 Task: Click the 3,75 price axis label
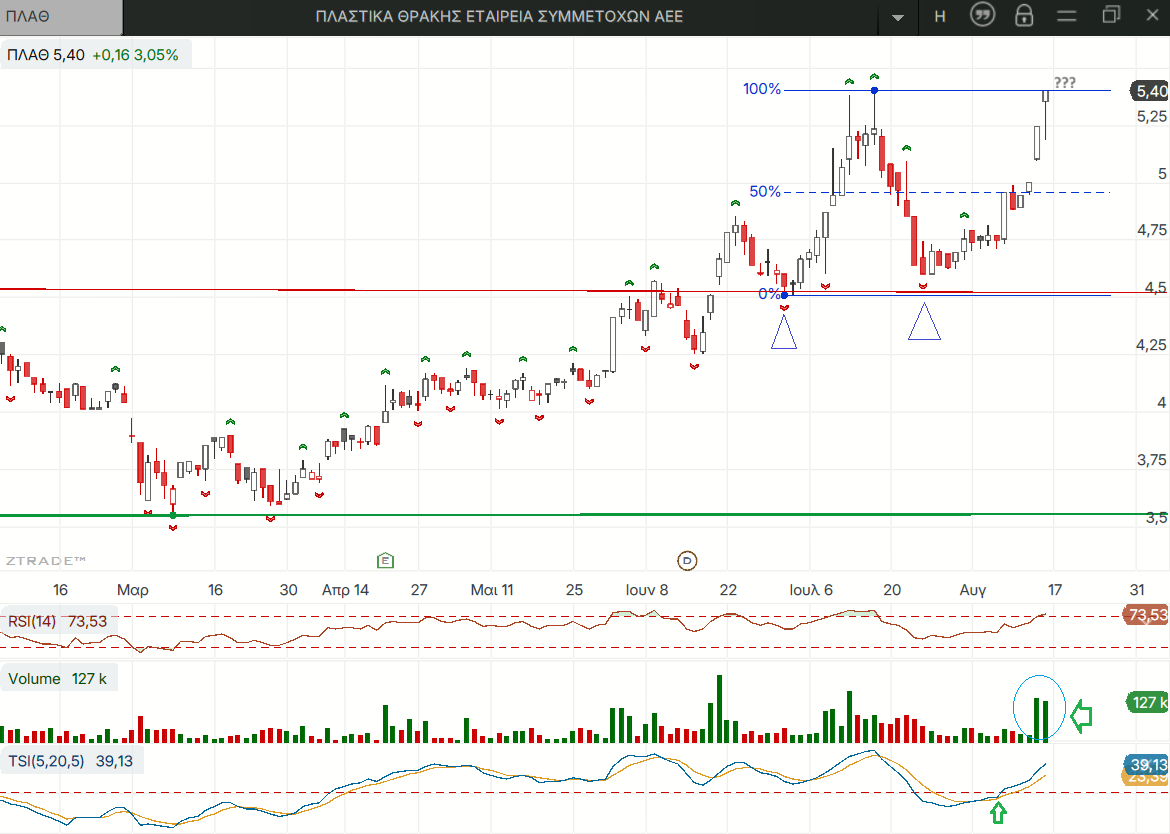pos(1151,460)
